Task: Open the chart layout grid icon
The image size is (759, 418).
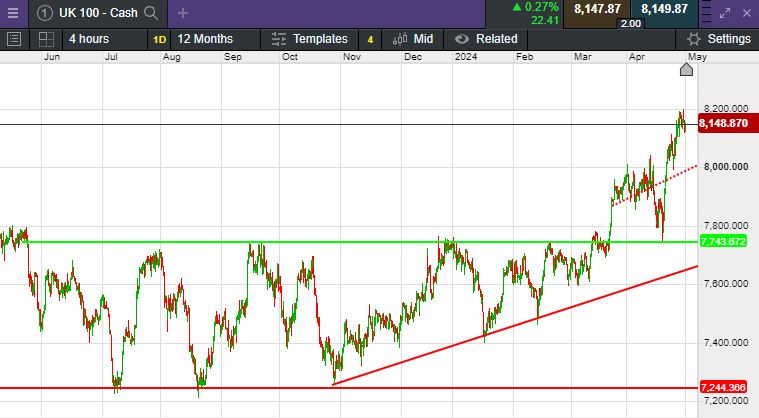Action: [46, 39]
